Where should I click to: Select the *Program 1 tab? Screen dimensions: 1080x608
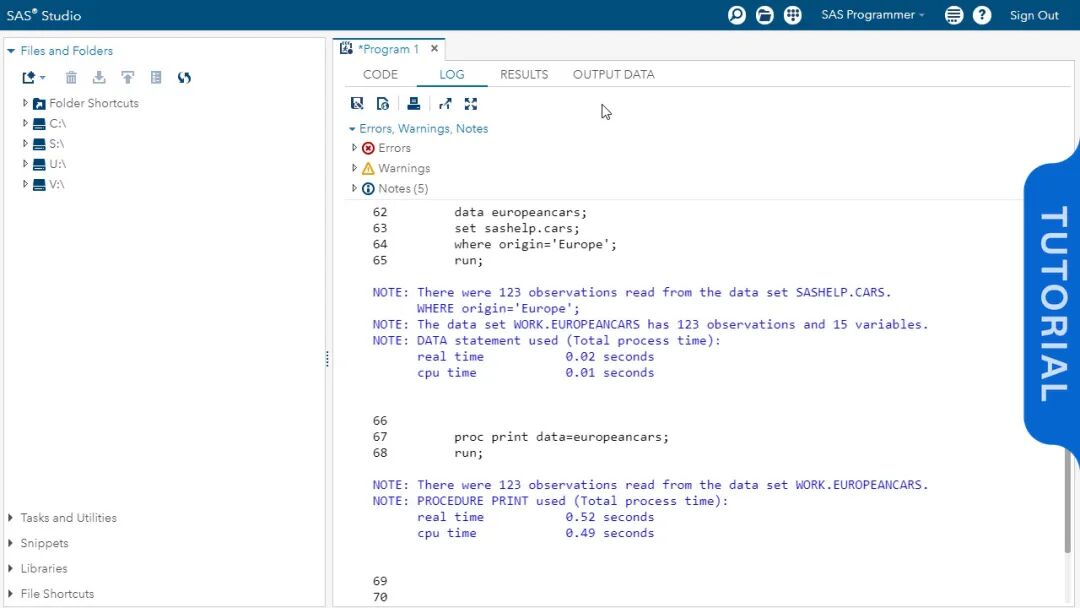(388, 49)
